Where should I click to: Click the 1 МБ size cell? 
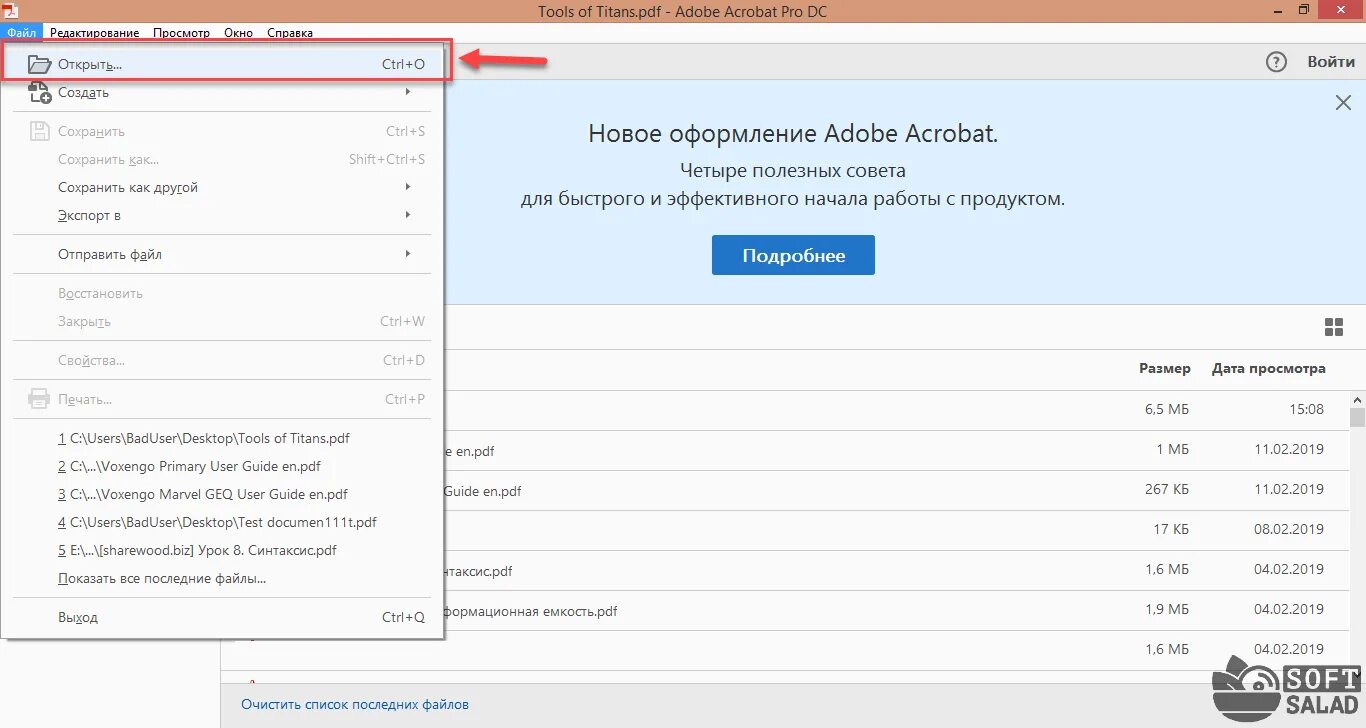[x=1172, y=449]
